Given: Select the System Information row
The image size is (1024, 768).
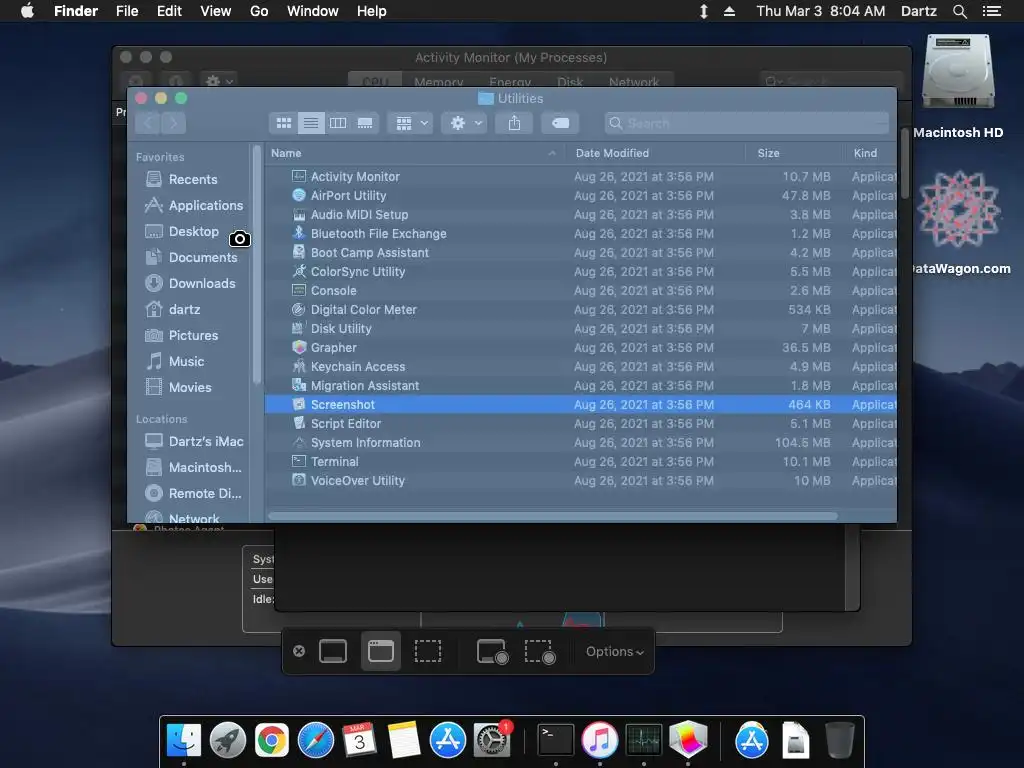Looking at the screenshot, I should tap(581, 442).
